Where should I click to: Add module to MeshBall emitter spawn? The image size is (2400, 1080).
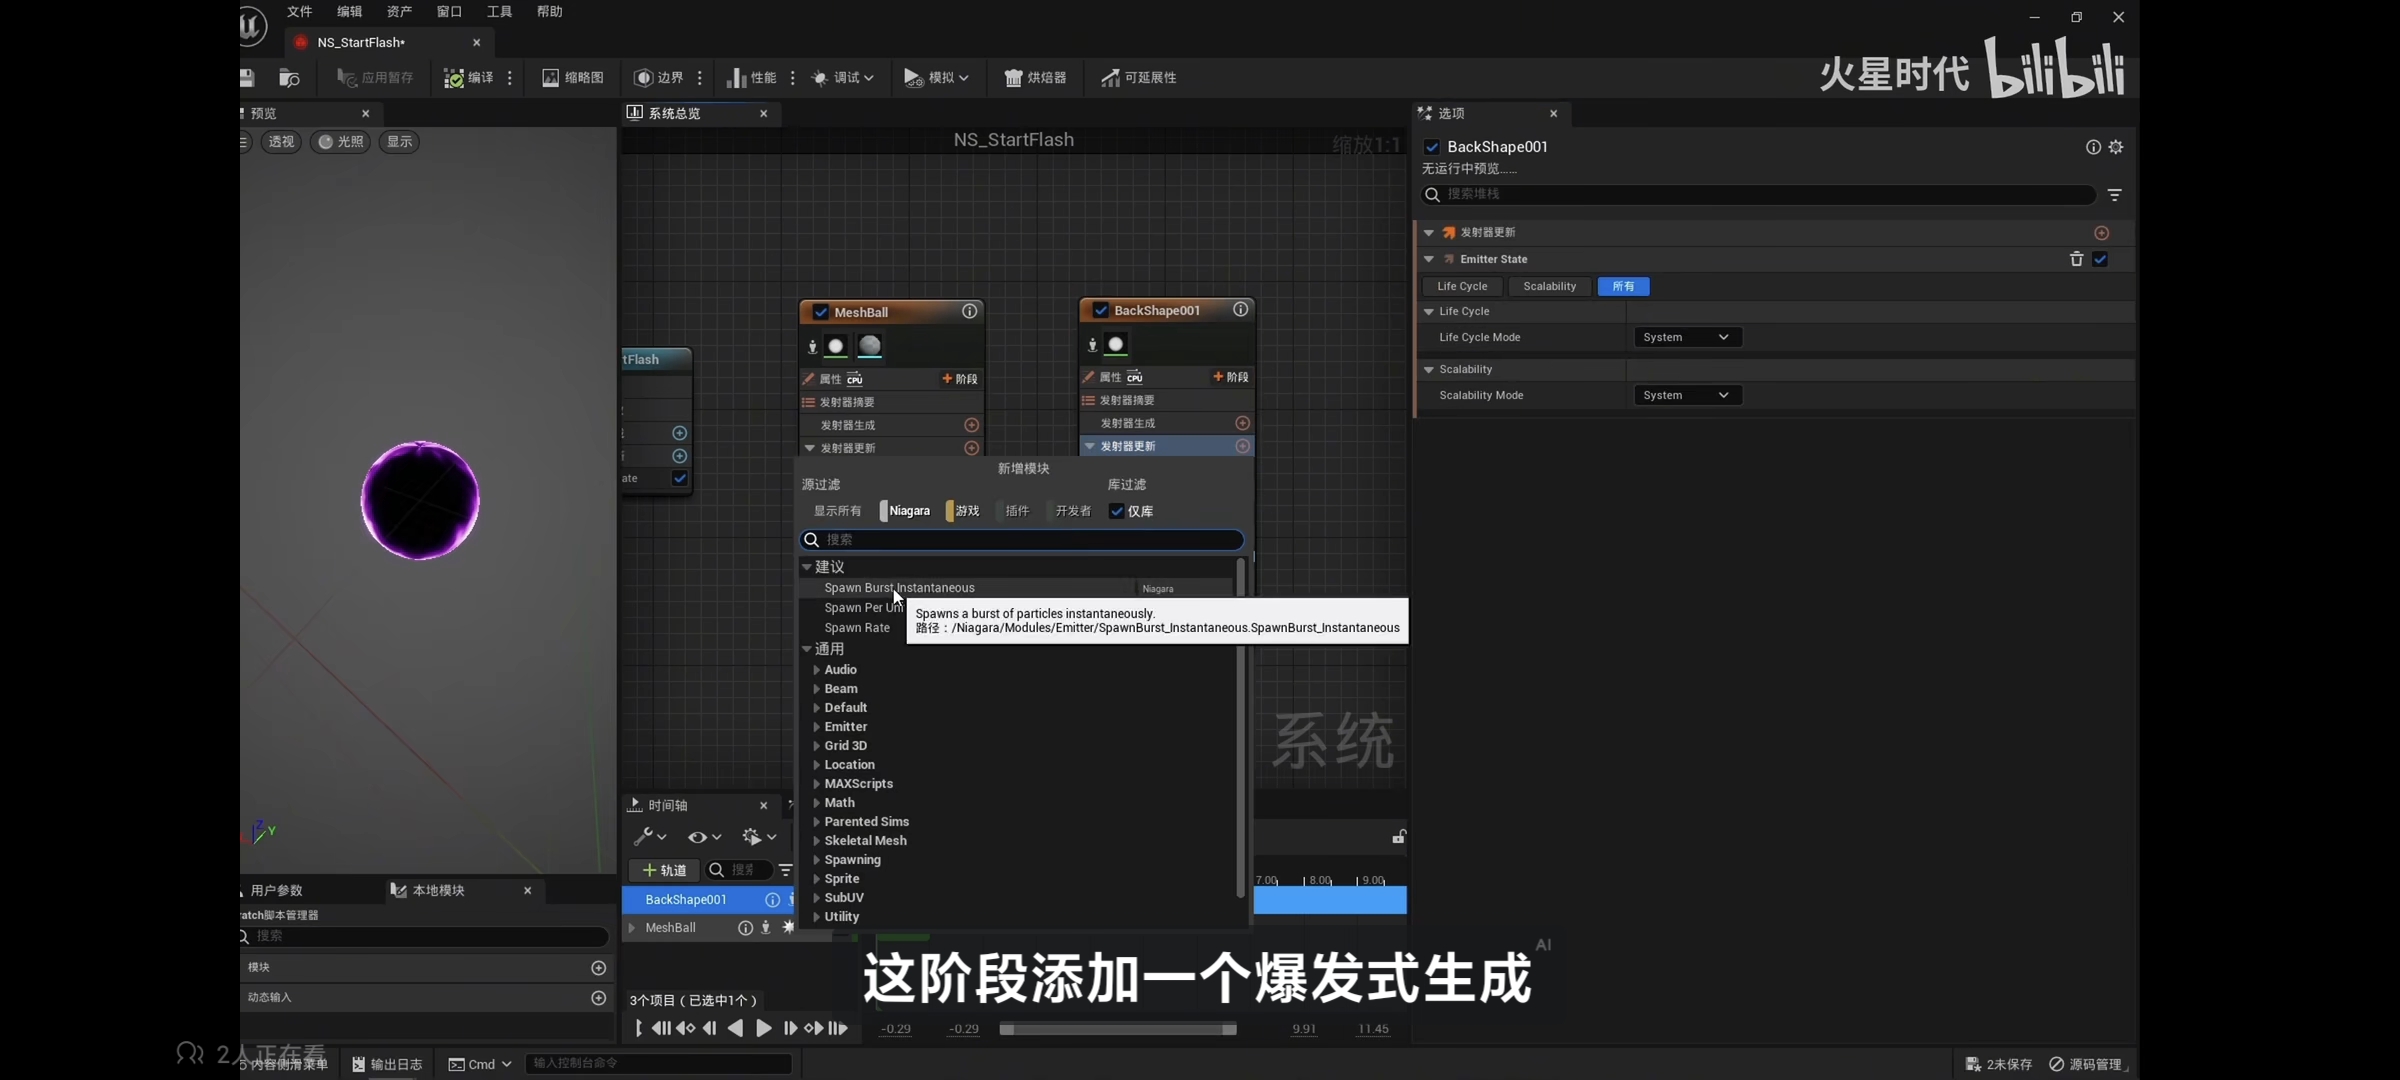pos(971,425)
